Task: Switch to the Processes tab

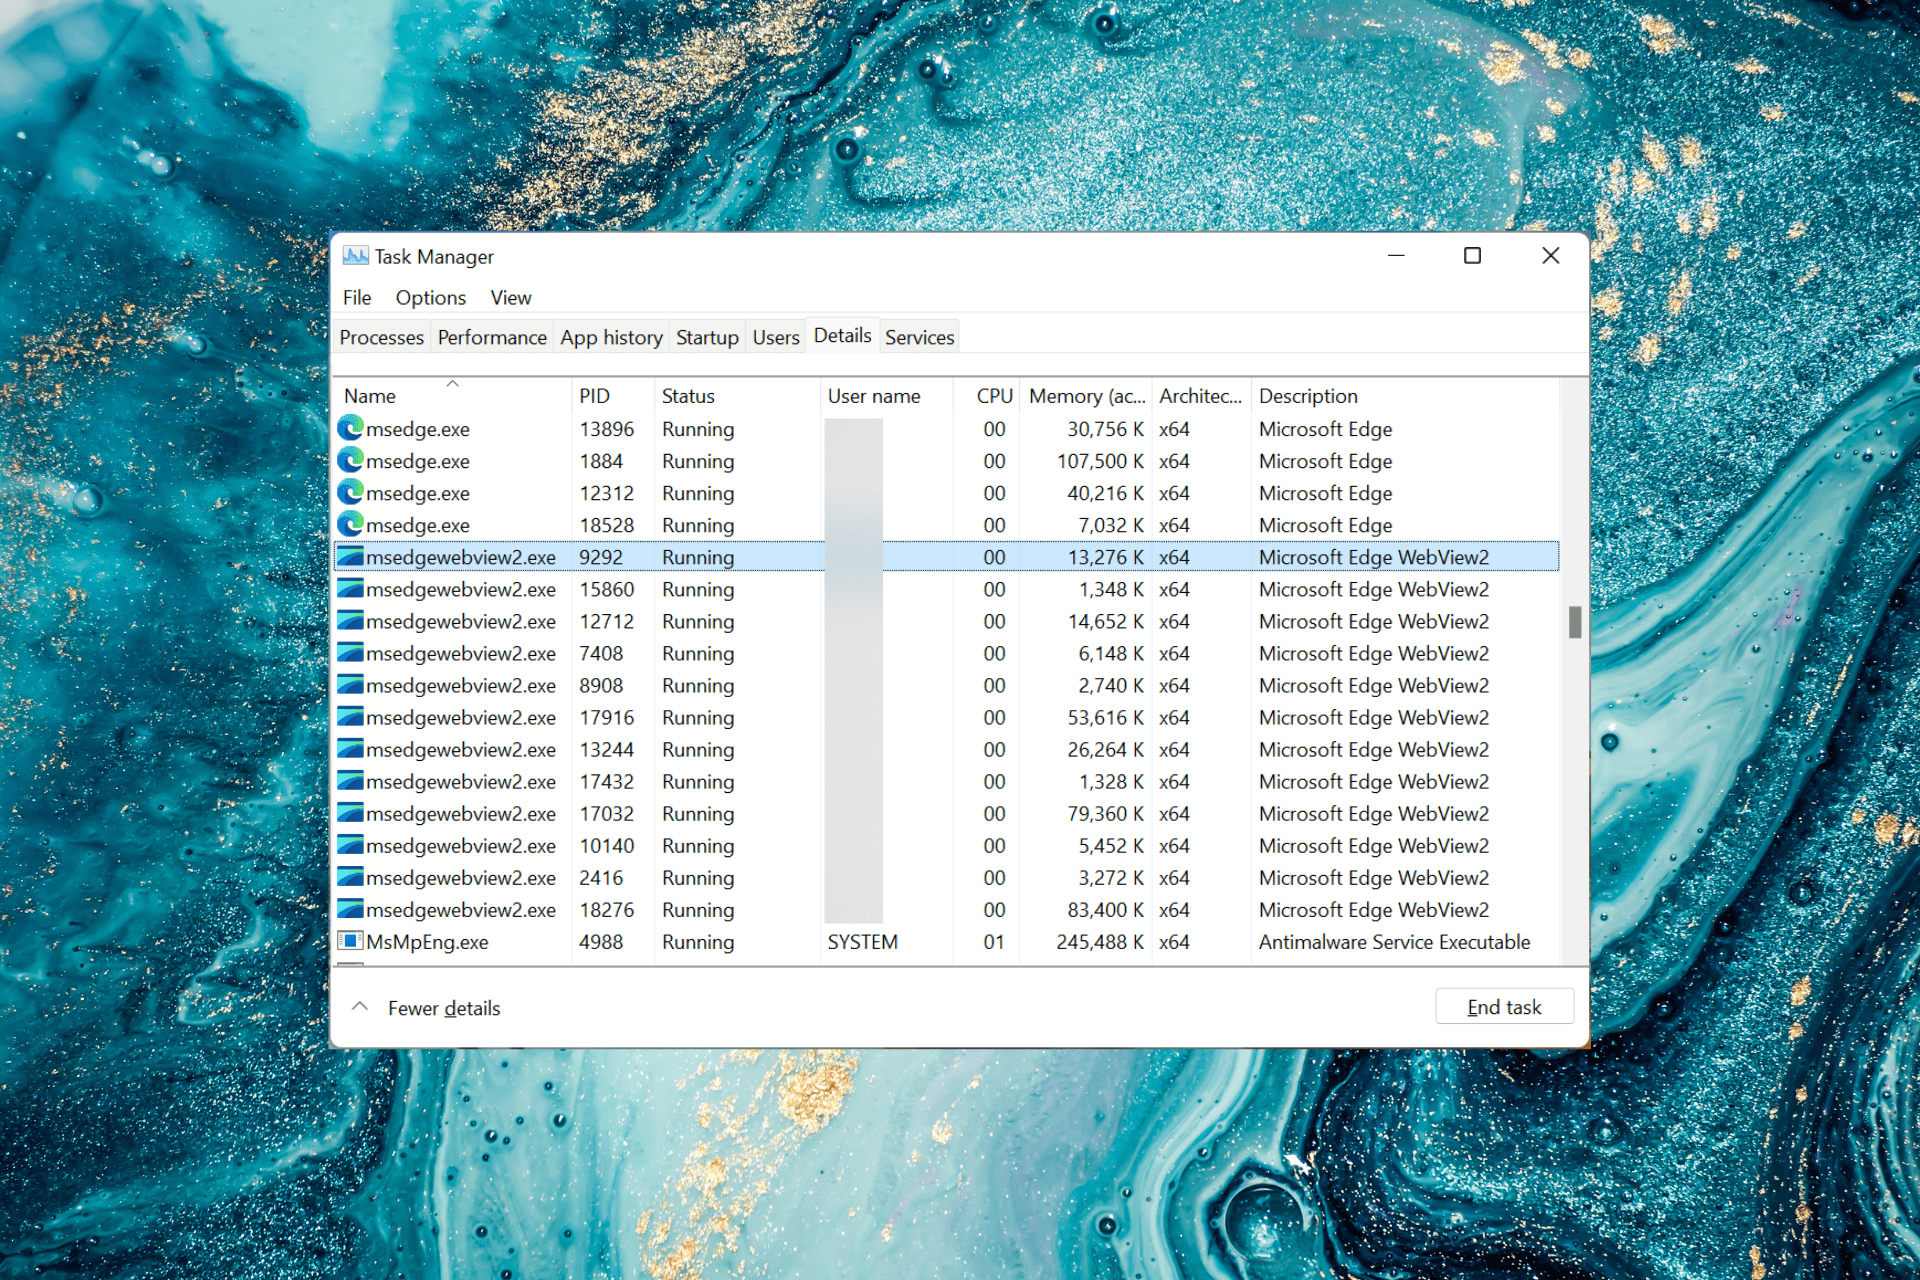Action: pos(379,336)
